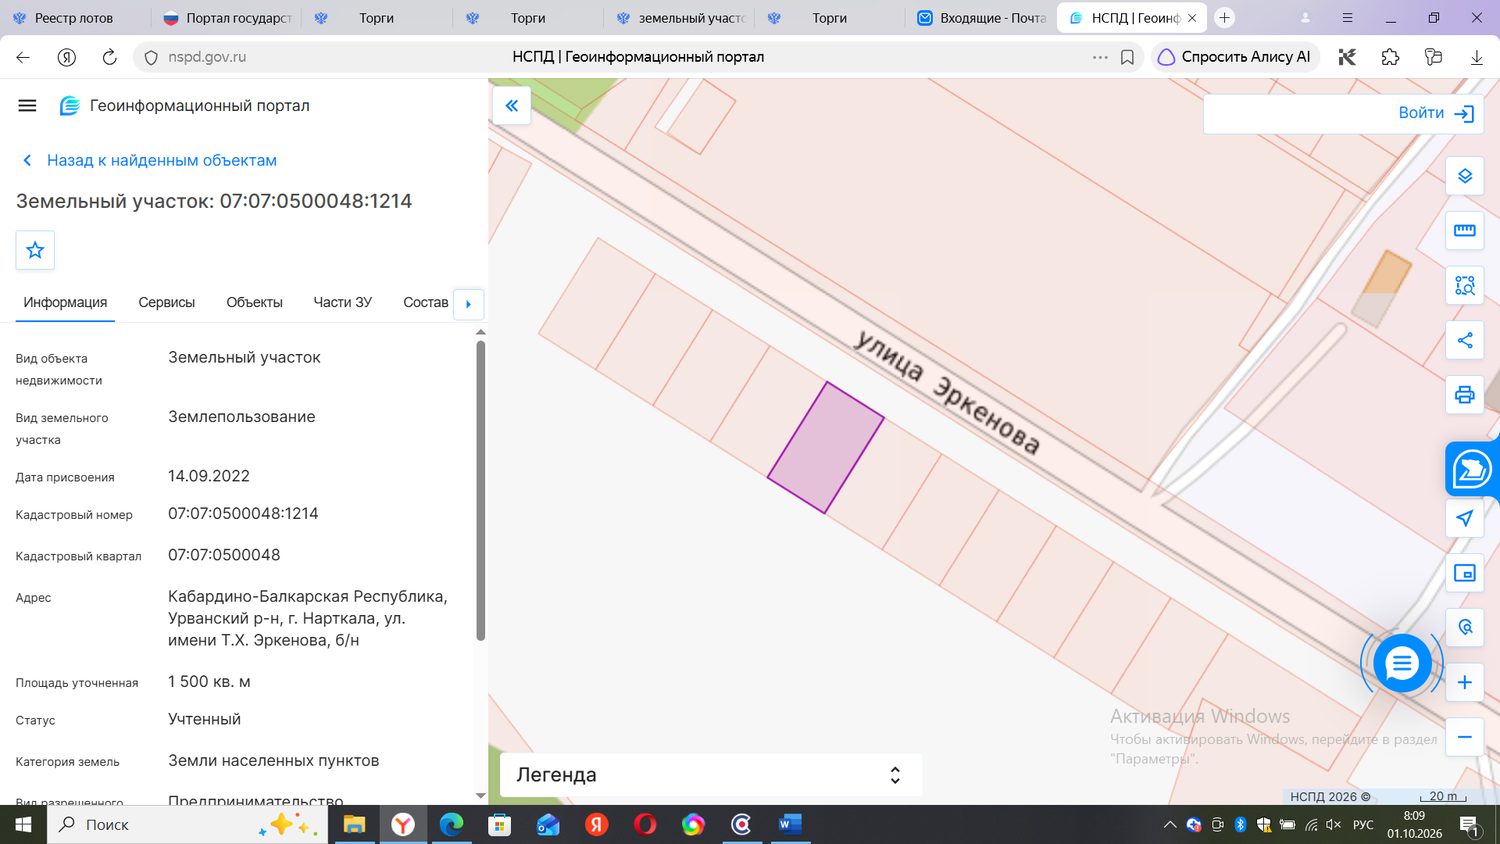Show hidden system tray icons chevron
Screen dimensions: 1500x844
click(1169, 825)
